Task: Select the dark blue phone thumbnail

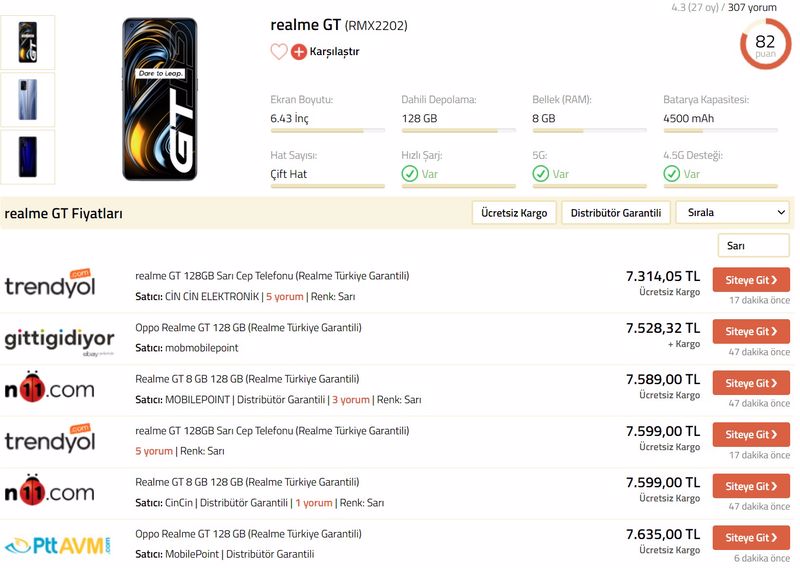Action: [x=28, y=157]
